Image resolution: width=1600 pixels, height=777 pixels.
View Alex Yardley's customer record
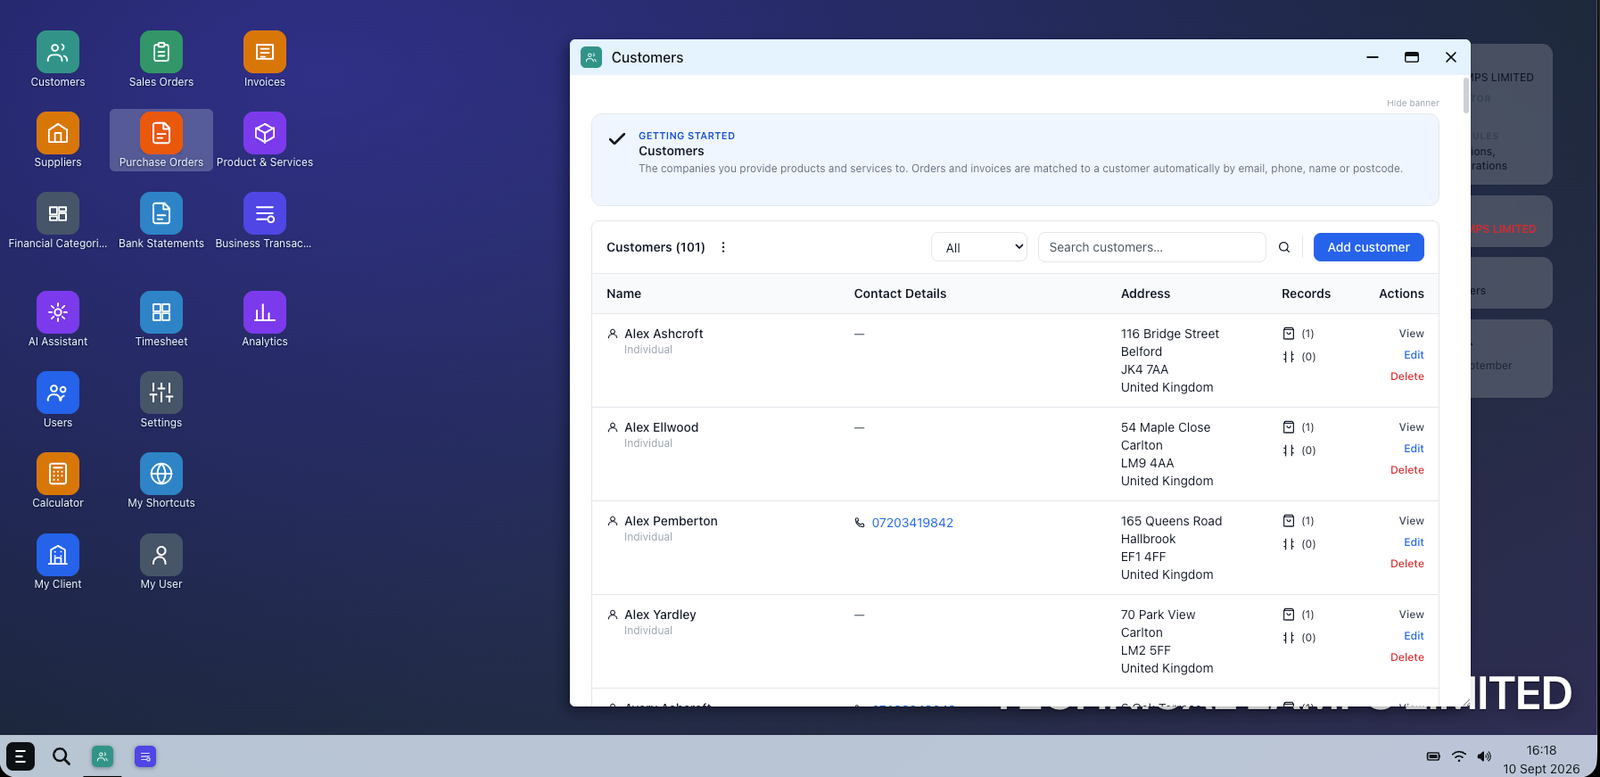click(1411, 614)
